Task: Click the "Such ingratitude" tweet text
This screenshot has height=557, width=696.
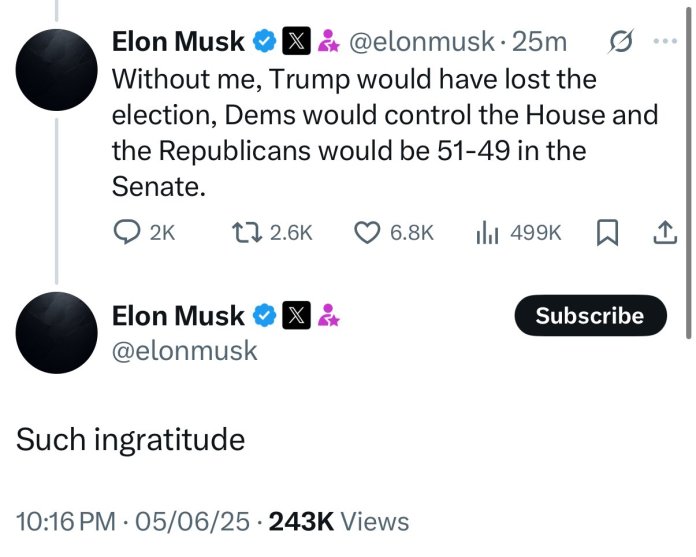Action: point(131,440)
